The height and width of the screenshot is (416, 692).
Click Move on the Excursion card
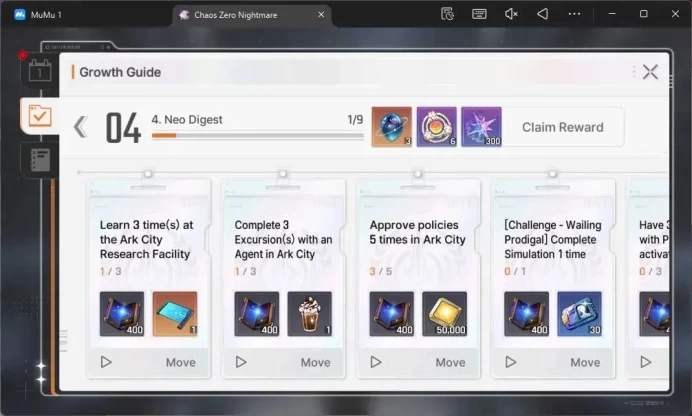(x=316, y=363)
